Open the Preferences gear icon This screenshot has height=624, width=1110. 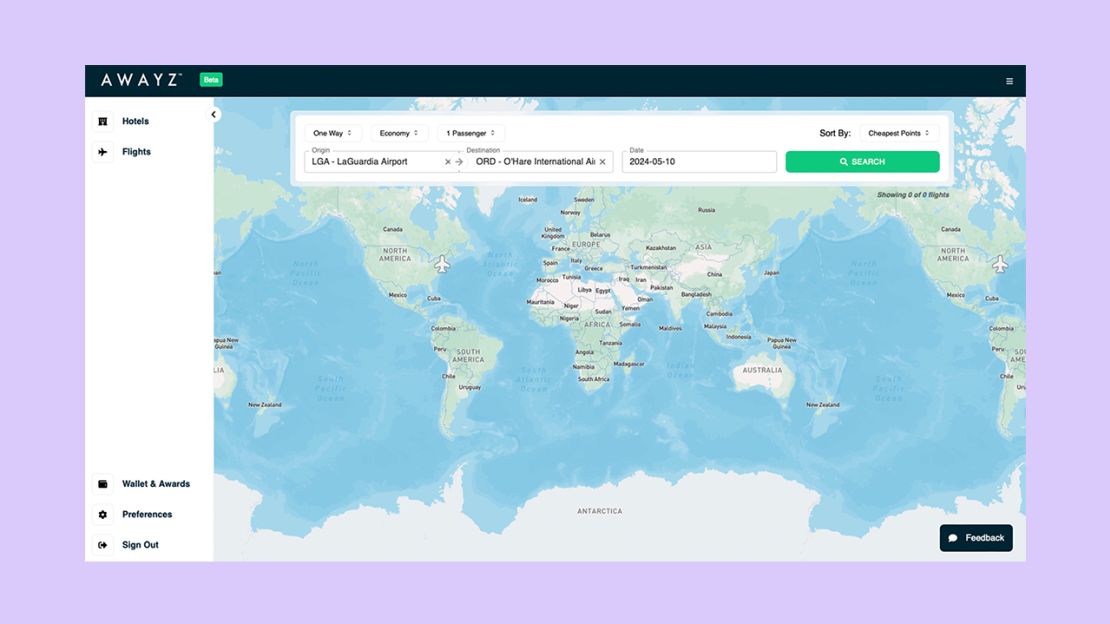click(103, 514)
